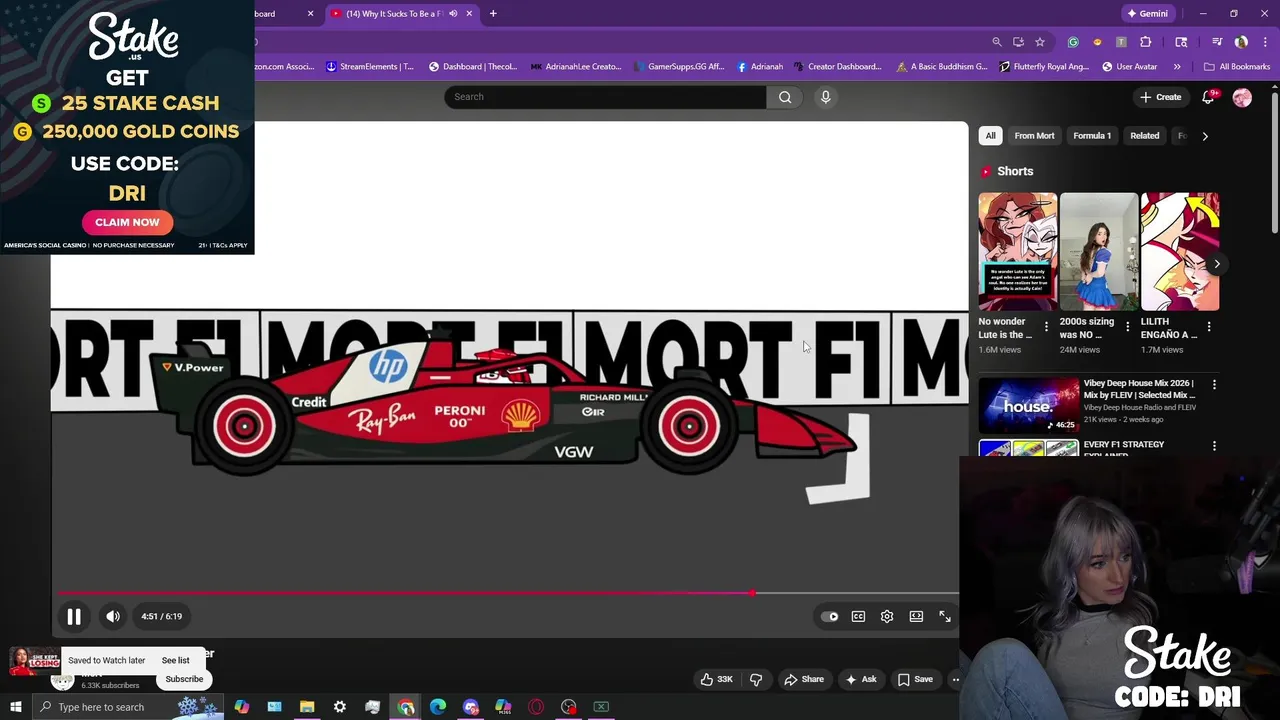This screenshot has height=720, width=1280.
Task: Save the video to a playlist
Action: pos(915,680)
